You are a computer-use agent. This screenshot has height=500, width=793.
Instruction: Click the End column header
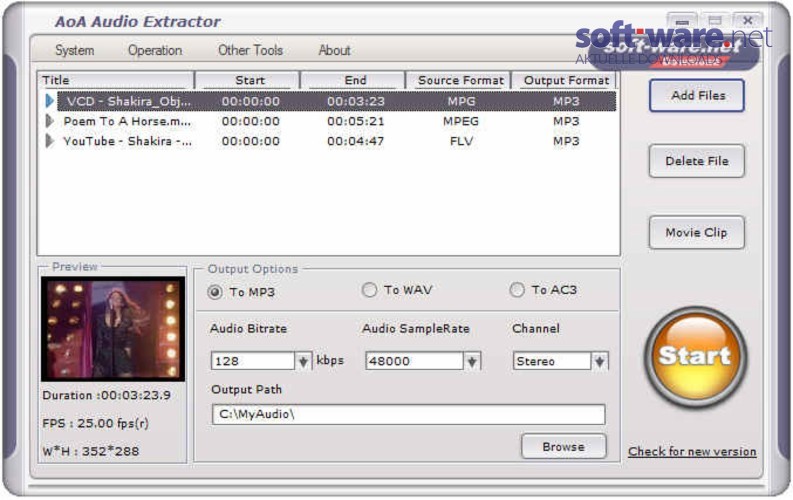pyautogui.click(x=353, y=80)
